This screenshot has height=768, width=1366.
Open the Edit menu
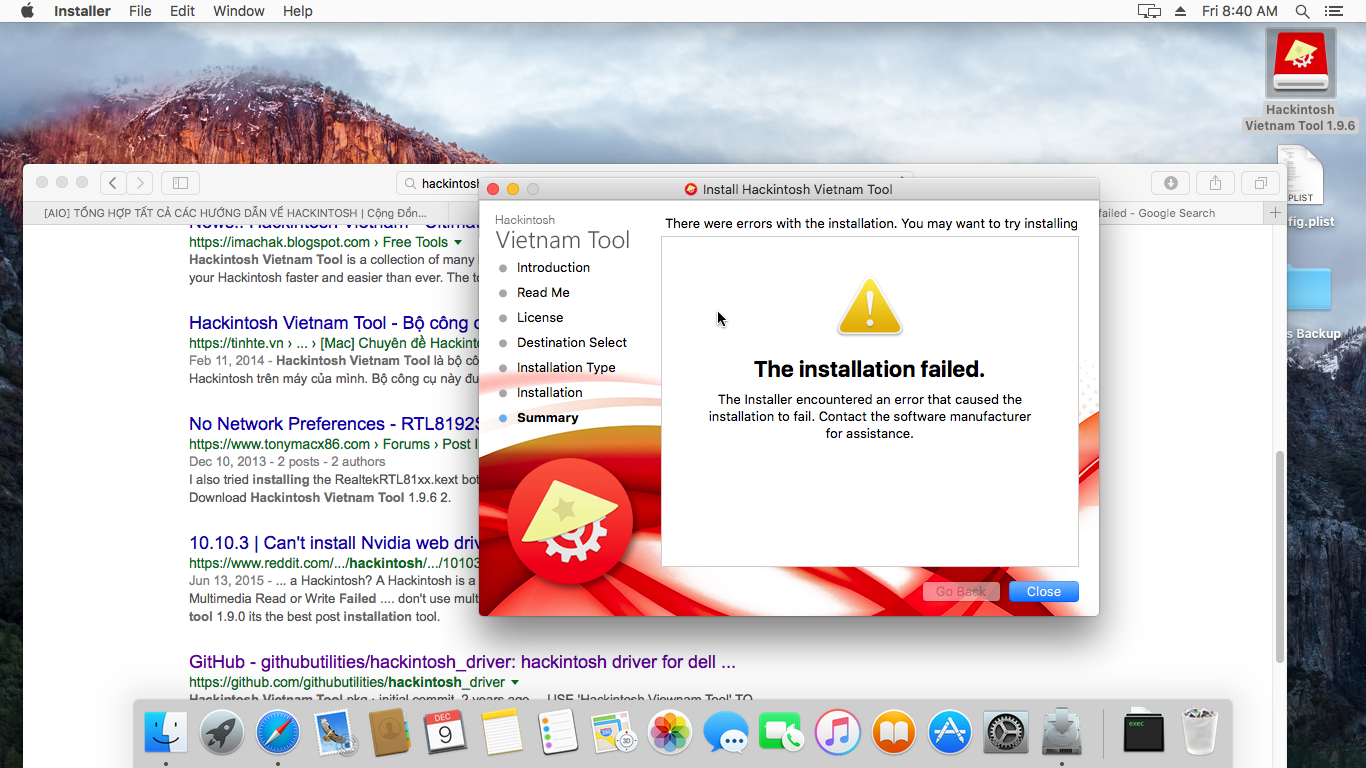tap(182, 11)
